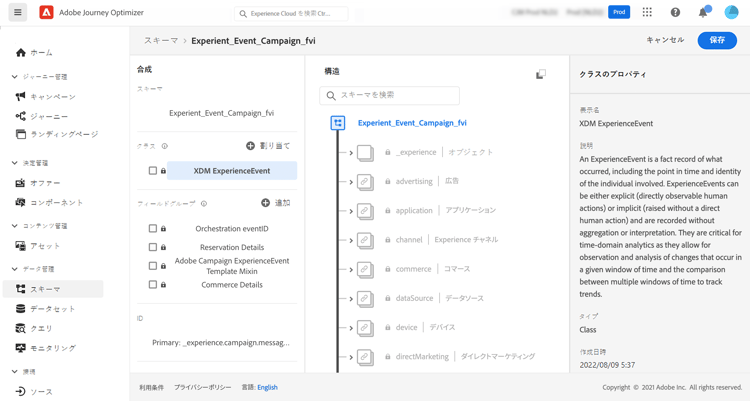Go to データセット in sidebar
The height and width of the screenshot is (401, 750).
coord(52,309)
